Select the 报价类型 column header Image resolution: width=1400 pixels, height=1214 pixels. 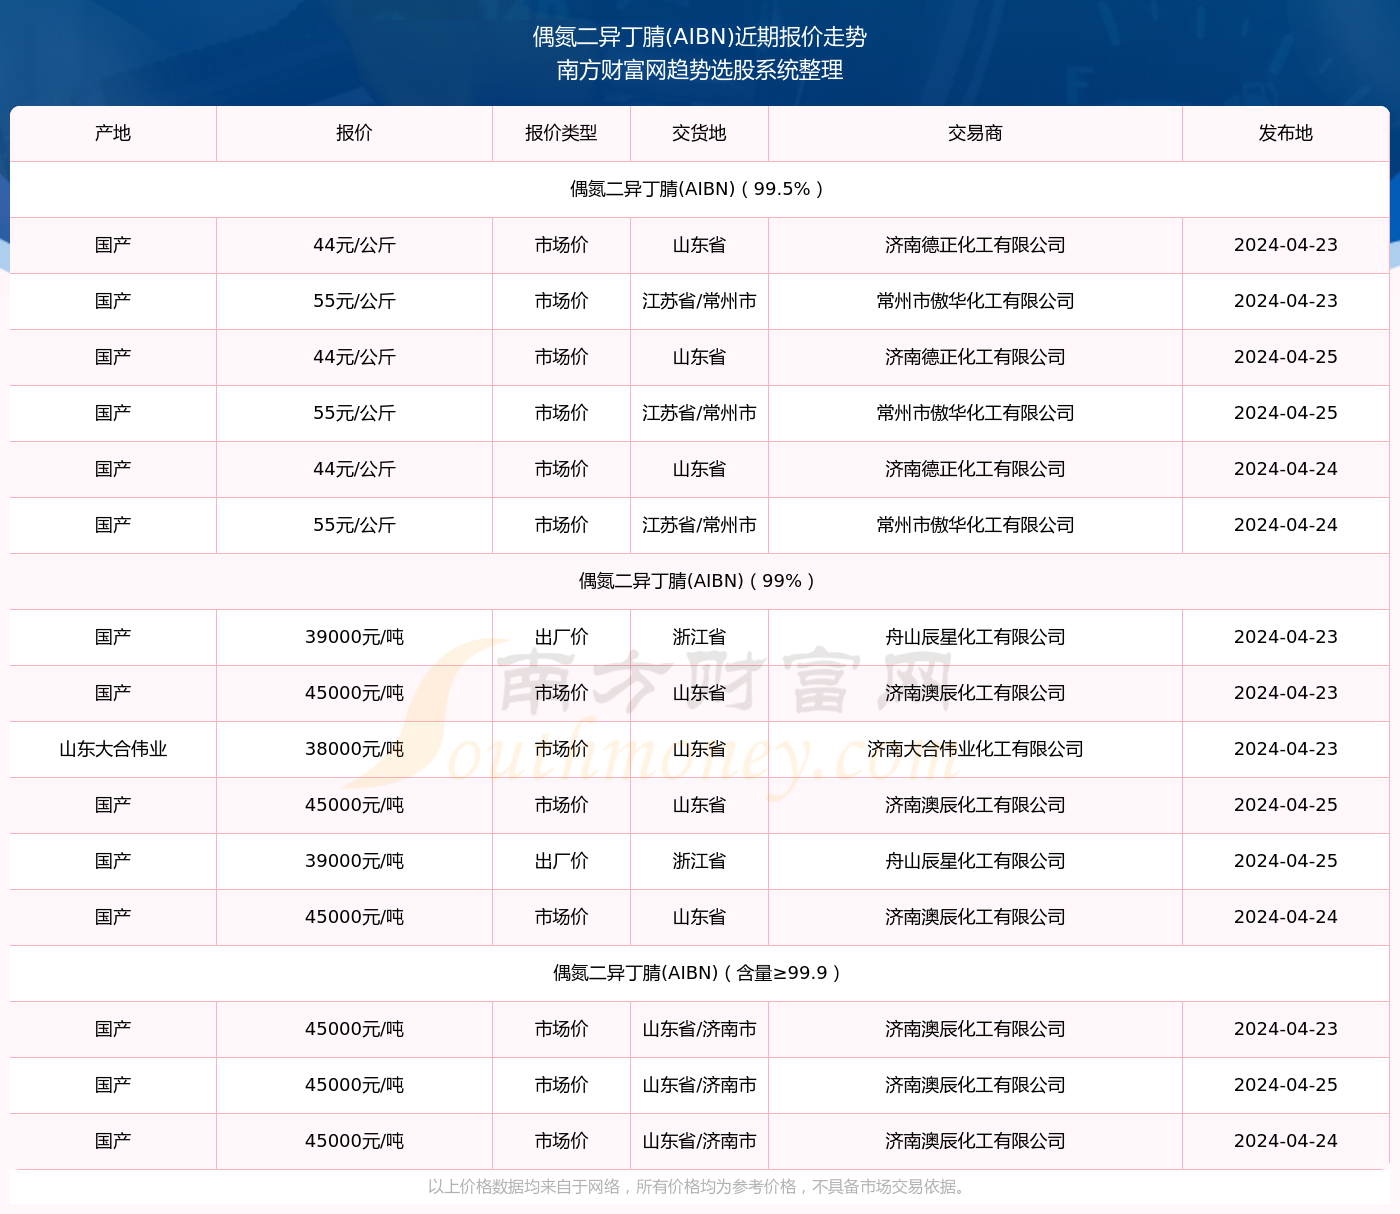point(561,133)
